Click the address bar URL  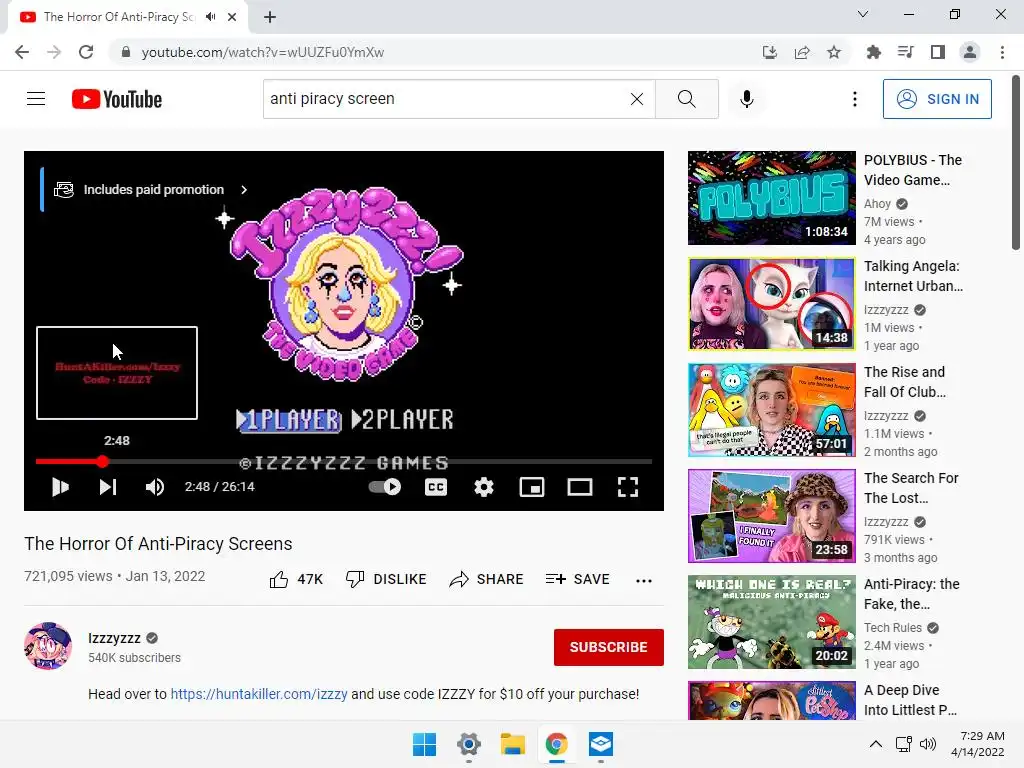(x=263, y=52)
